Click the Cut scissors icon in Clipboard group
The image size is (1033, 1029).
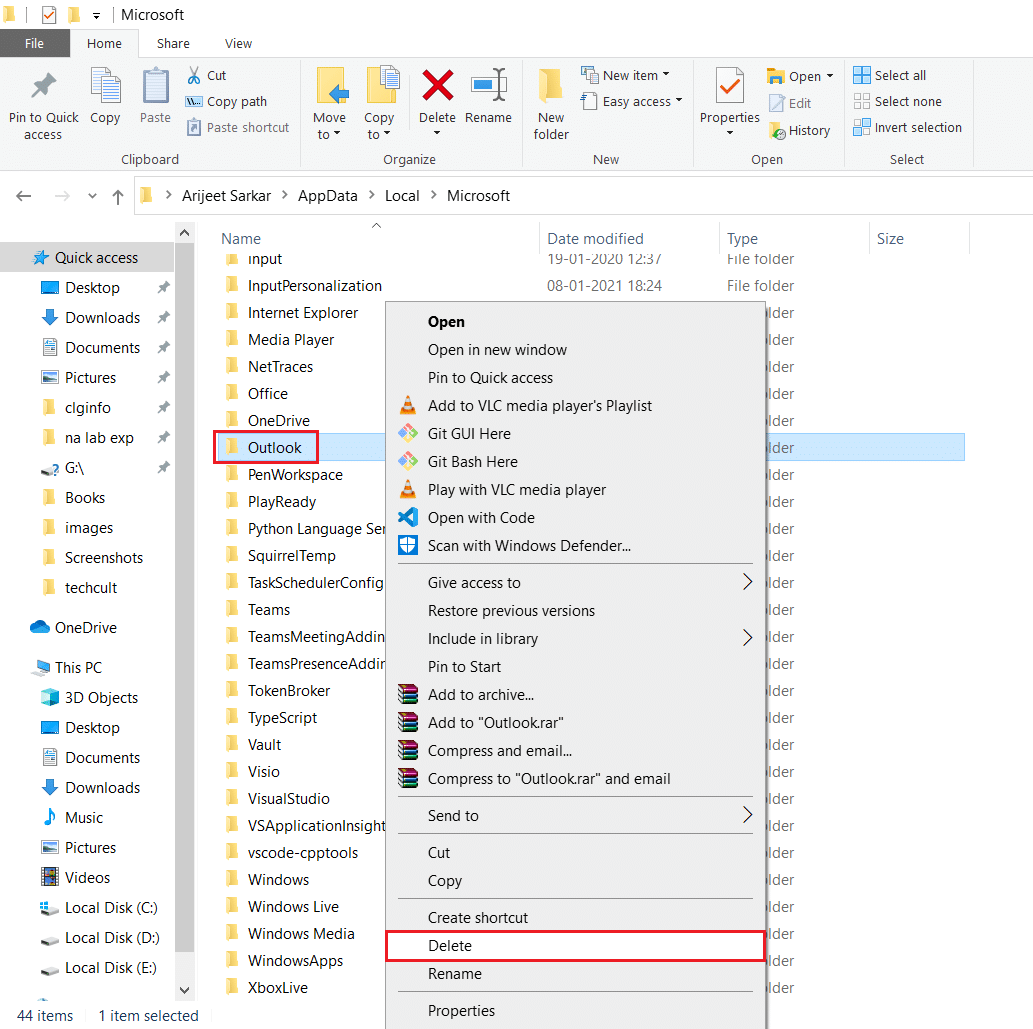pos(194,75)
